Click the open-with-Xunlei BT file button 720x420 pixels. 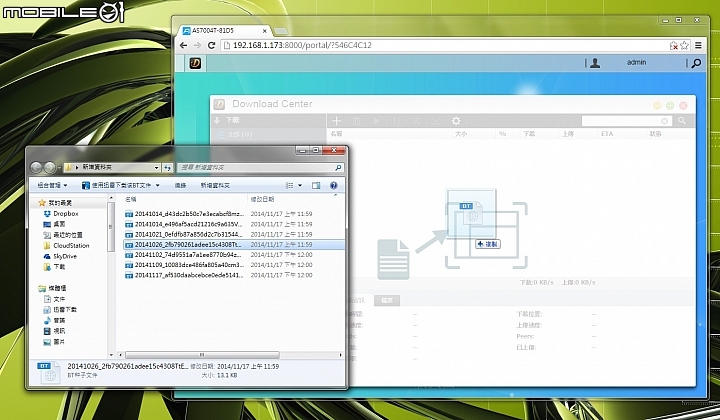click(x=116, y=185)
